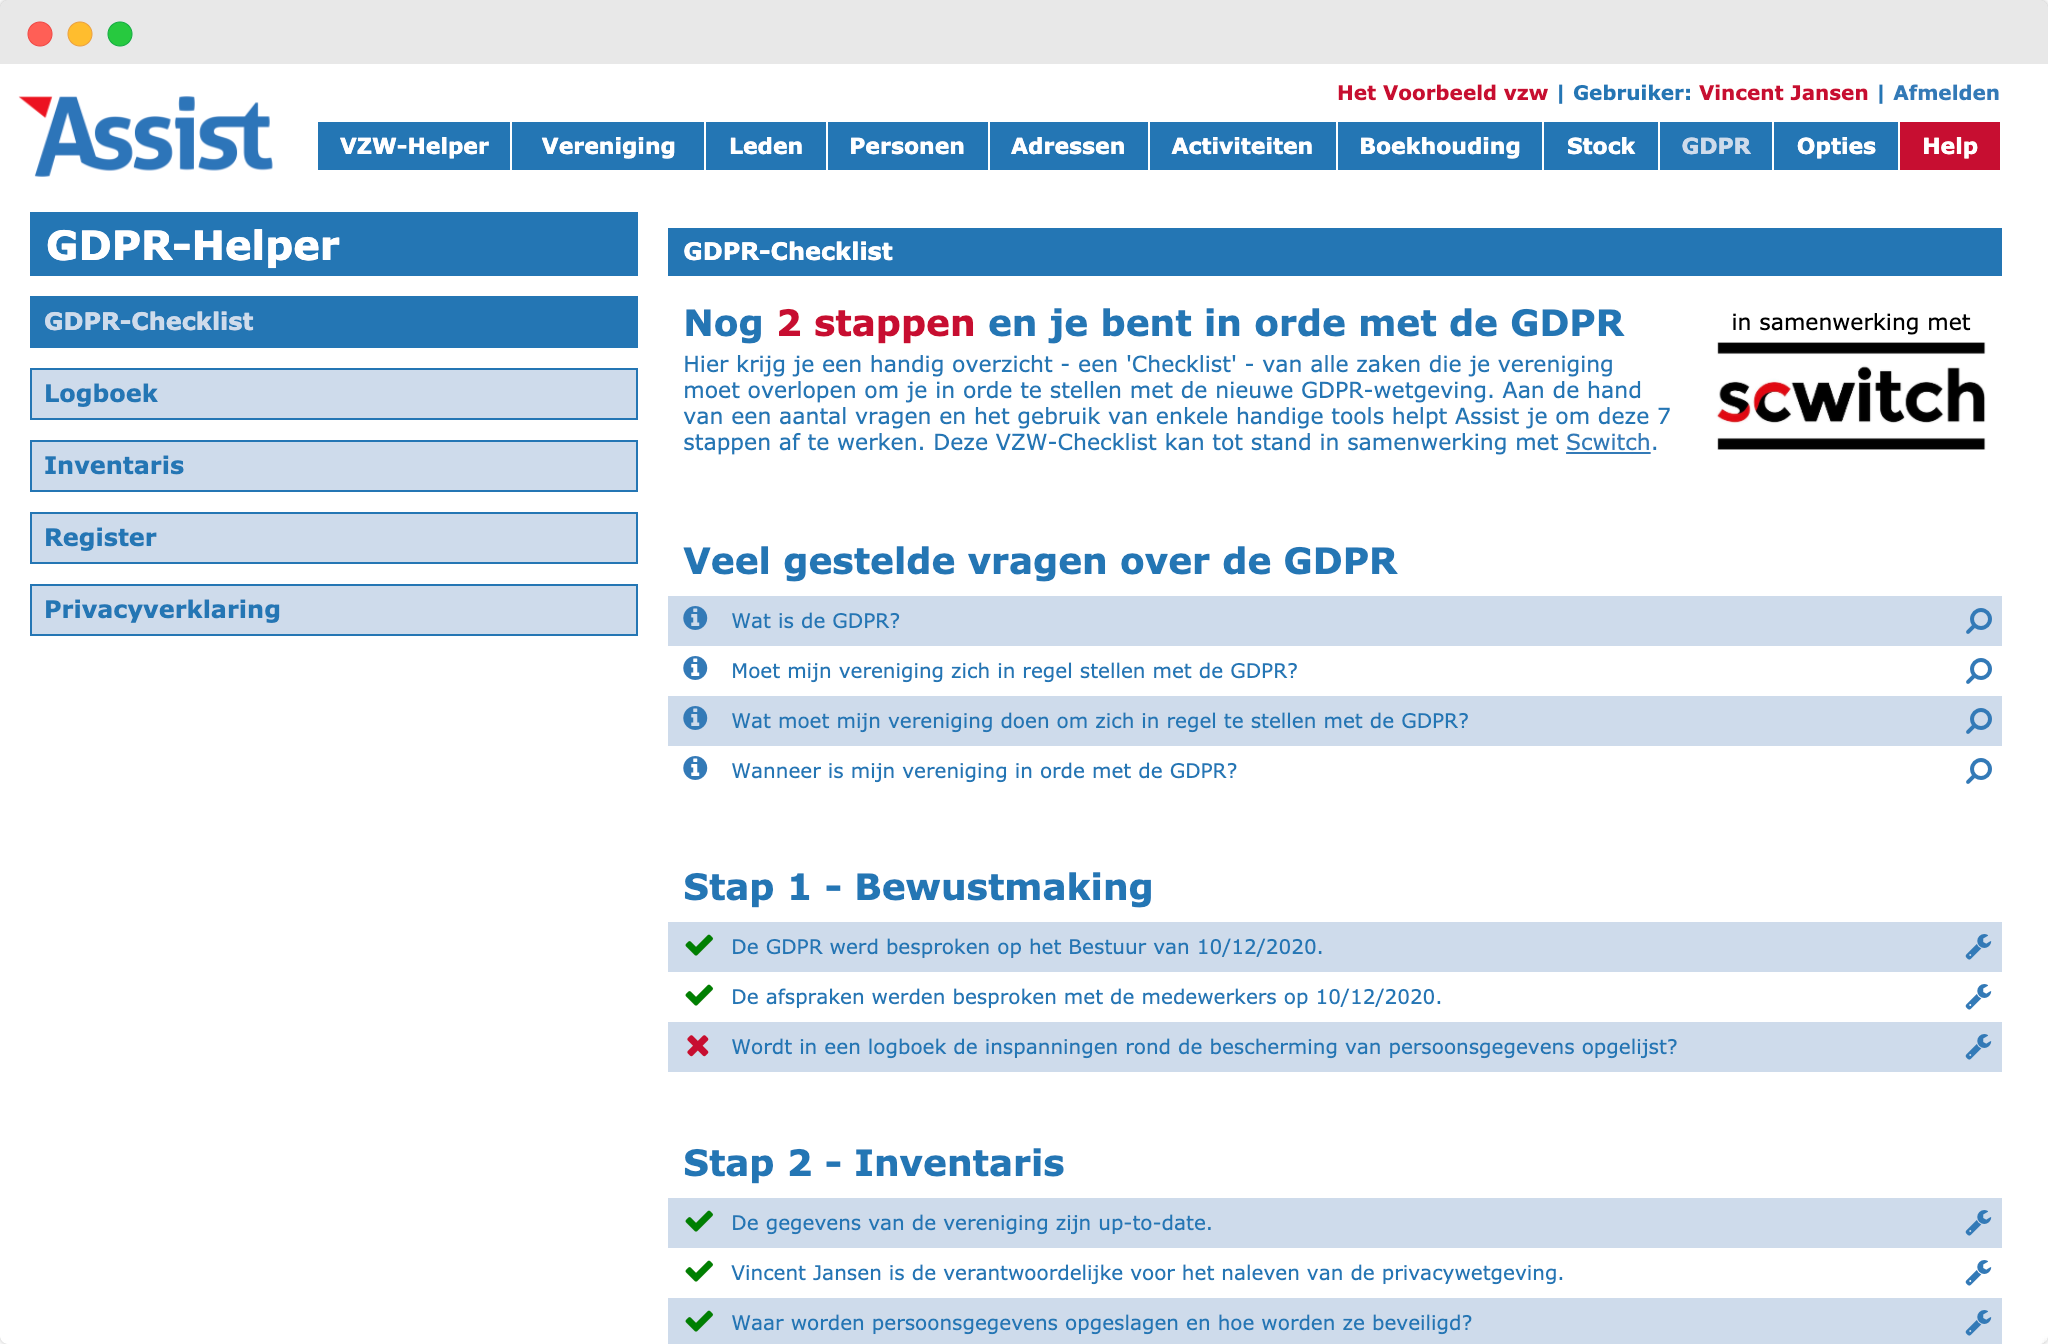Click info icon beside 'Wanneer is mijn vereniging in orde'

pos(695,769)
